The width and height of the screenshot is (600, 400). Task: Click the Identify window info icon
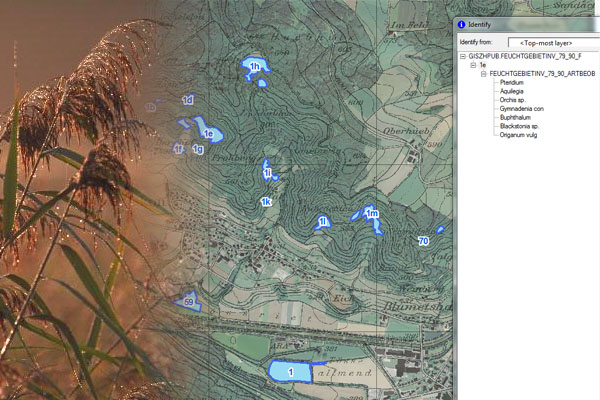461,24
